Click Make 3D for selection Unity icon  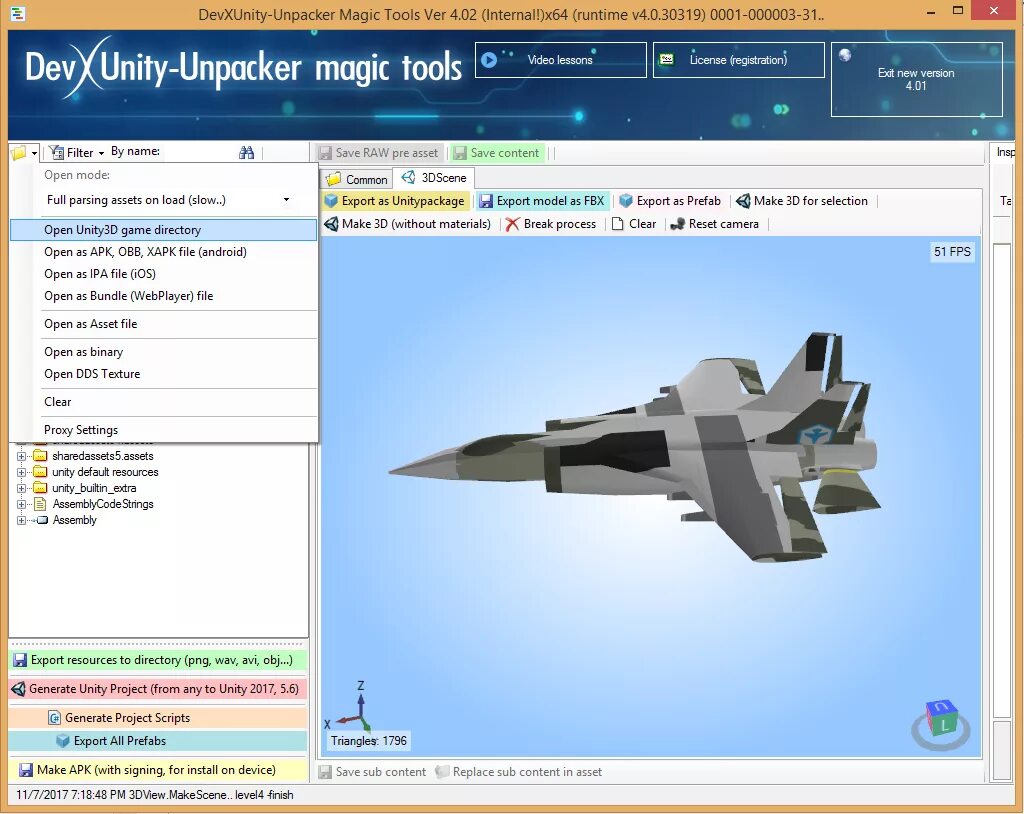pos(743,201)
